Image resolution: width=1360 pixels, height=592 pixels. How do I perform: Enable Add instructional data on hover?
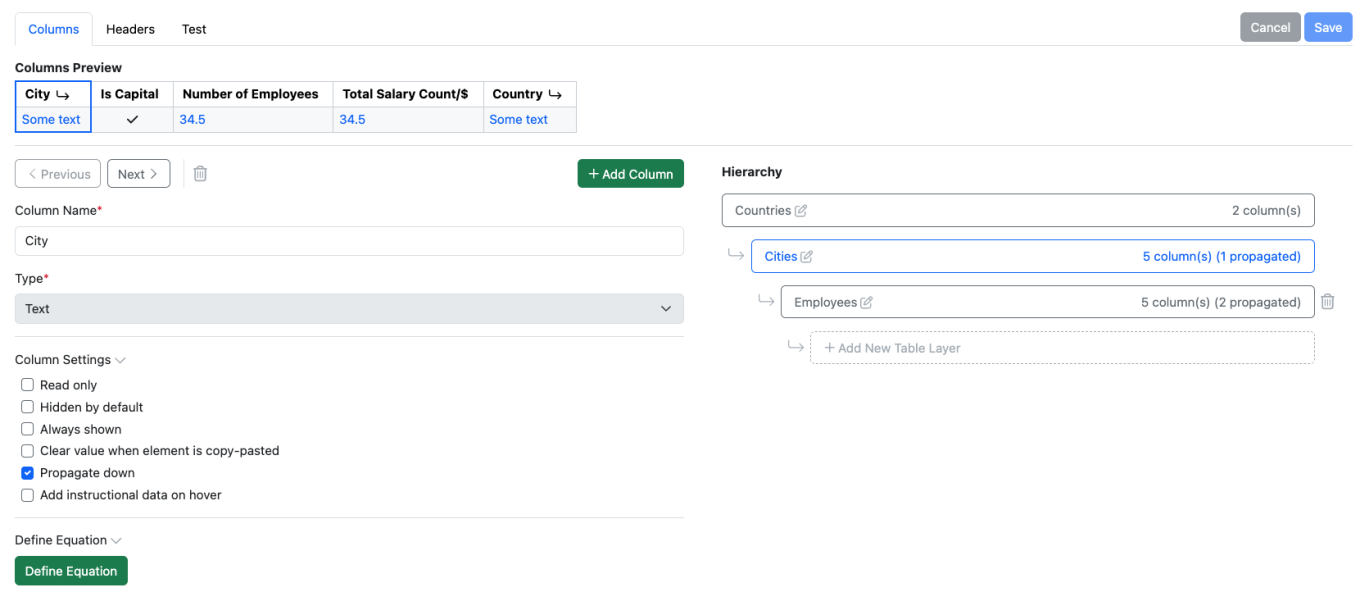pyautogui.click(x=28, y=495)
